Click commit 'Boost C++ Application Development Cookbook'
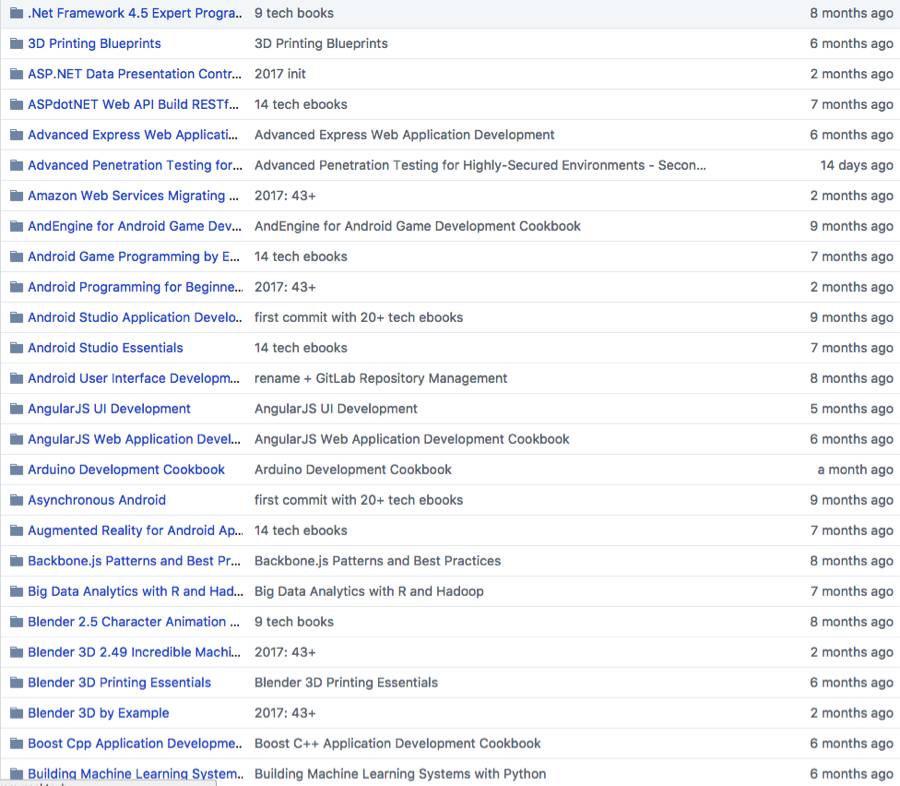The width and height of the screenshot is (900, 786). 397,744
